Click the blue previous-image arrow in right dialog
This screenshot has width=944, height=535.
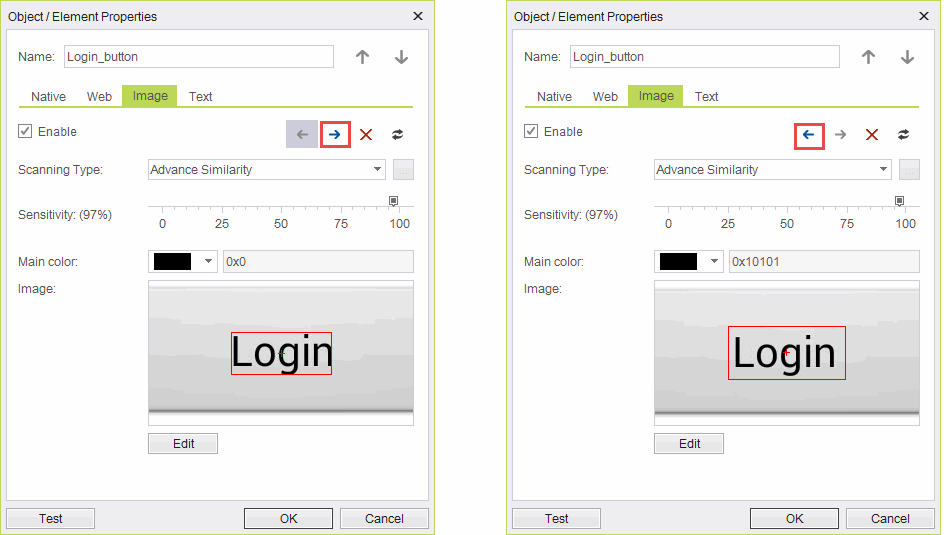(809, 134)
